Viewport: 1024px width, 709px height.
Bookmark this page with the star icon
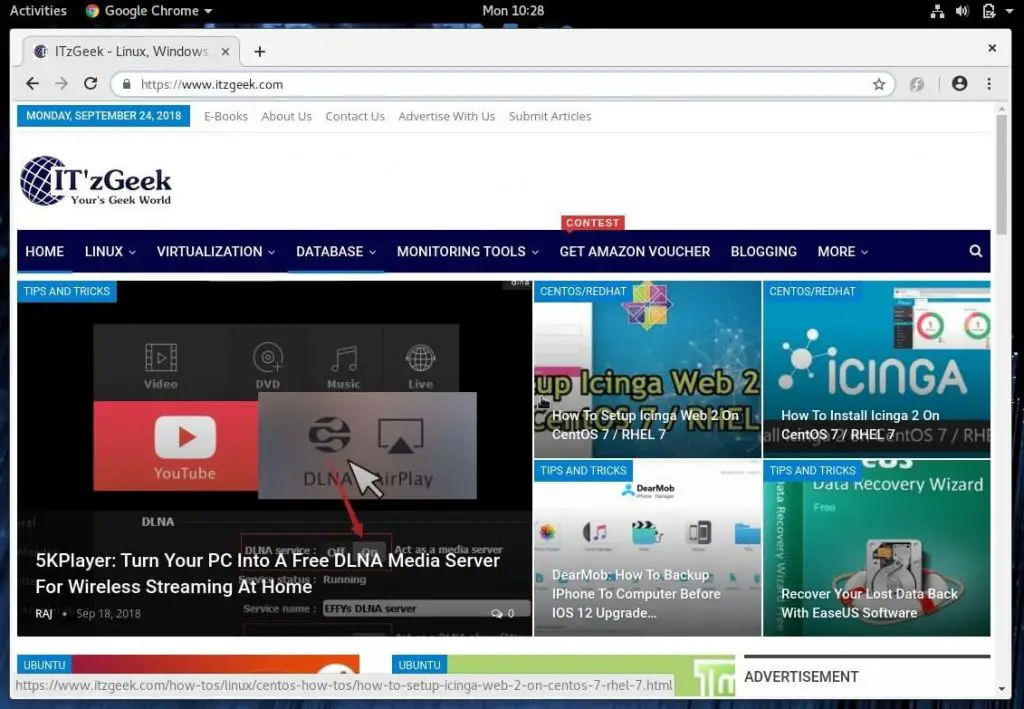[x=879, y=84]
